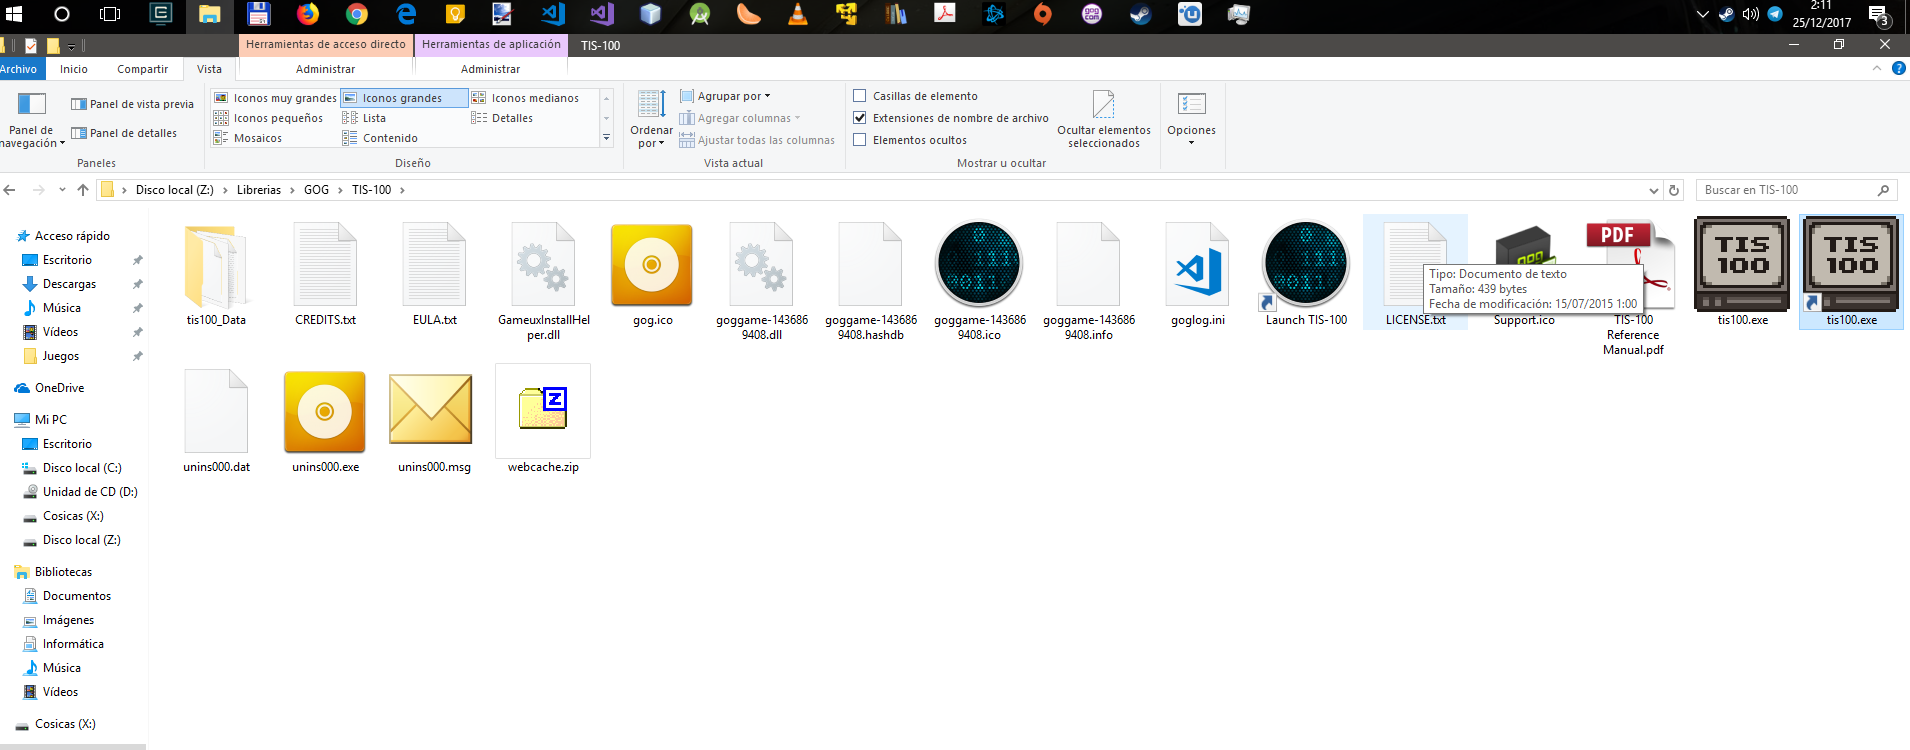Select goggame-1436869408.dll file

point(761,283)
